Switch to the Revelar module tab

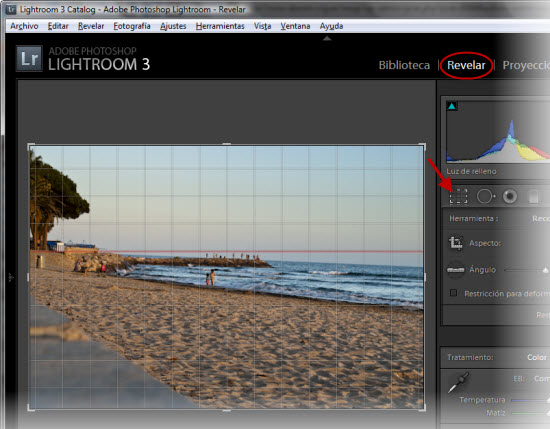(x=466, y=65)
